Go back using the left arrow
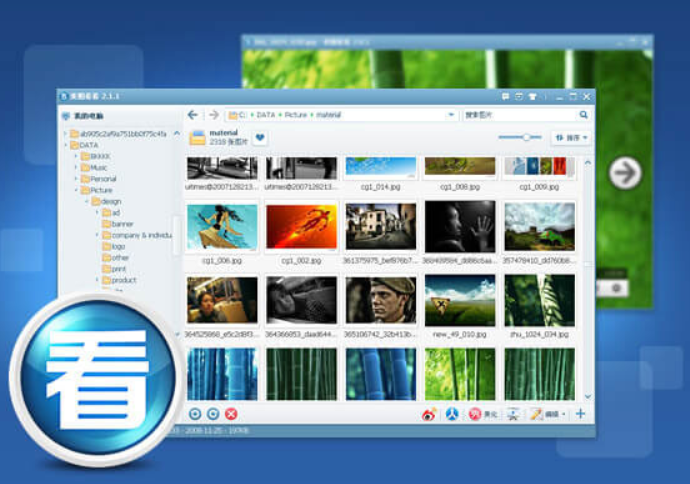 pyautogui.click(x=192, y=115)
